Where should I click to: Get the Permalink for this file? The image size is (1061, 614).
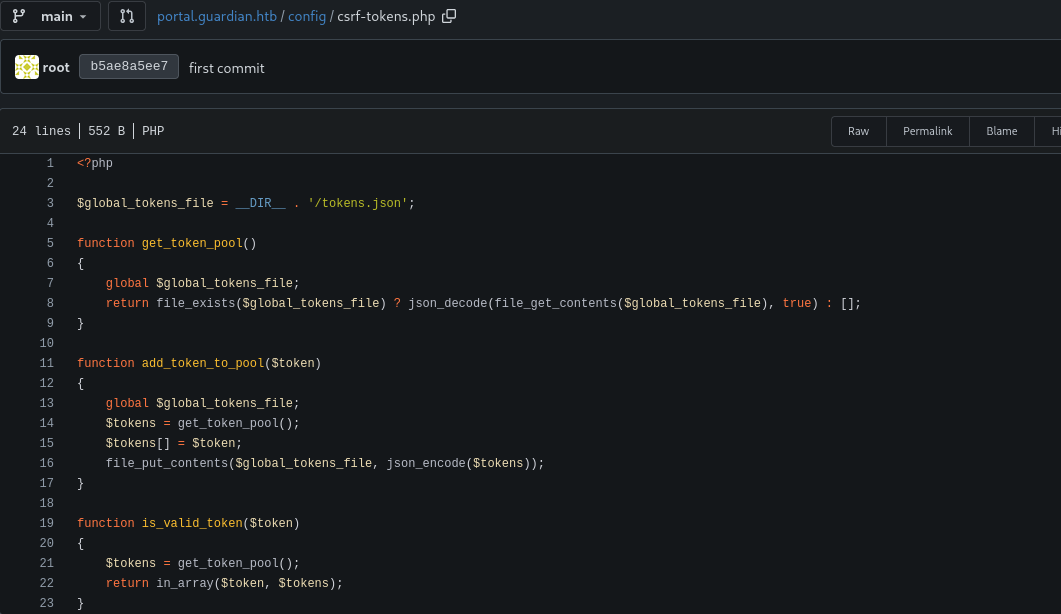927,131
